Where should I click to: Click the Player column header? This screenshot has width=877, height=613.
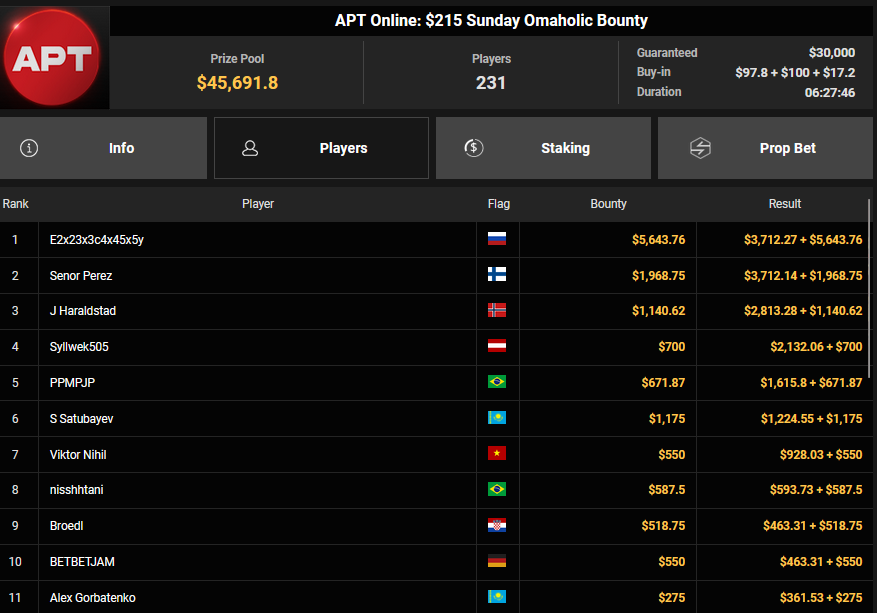258,204
